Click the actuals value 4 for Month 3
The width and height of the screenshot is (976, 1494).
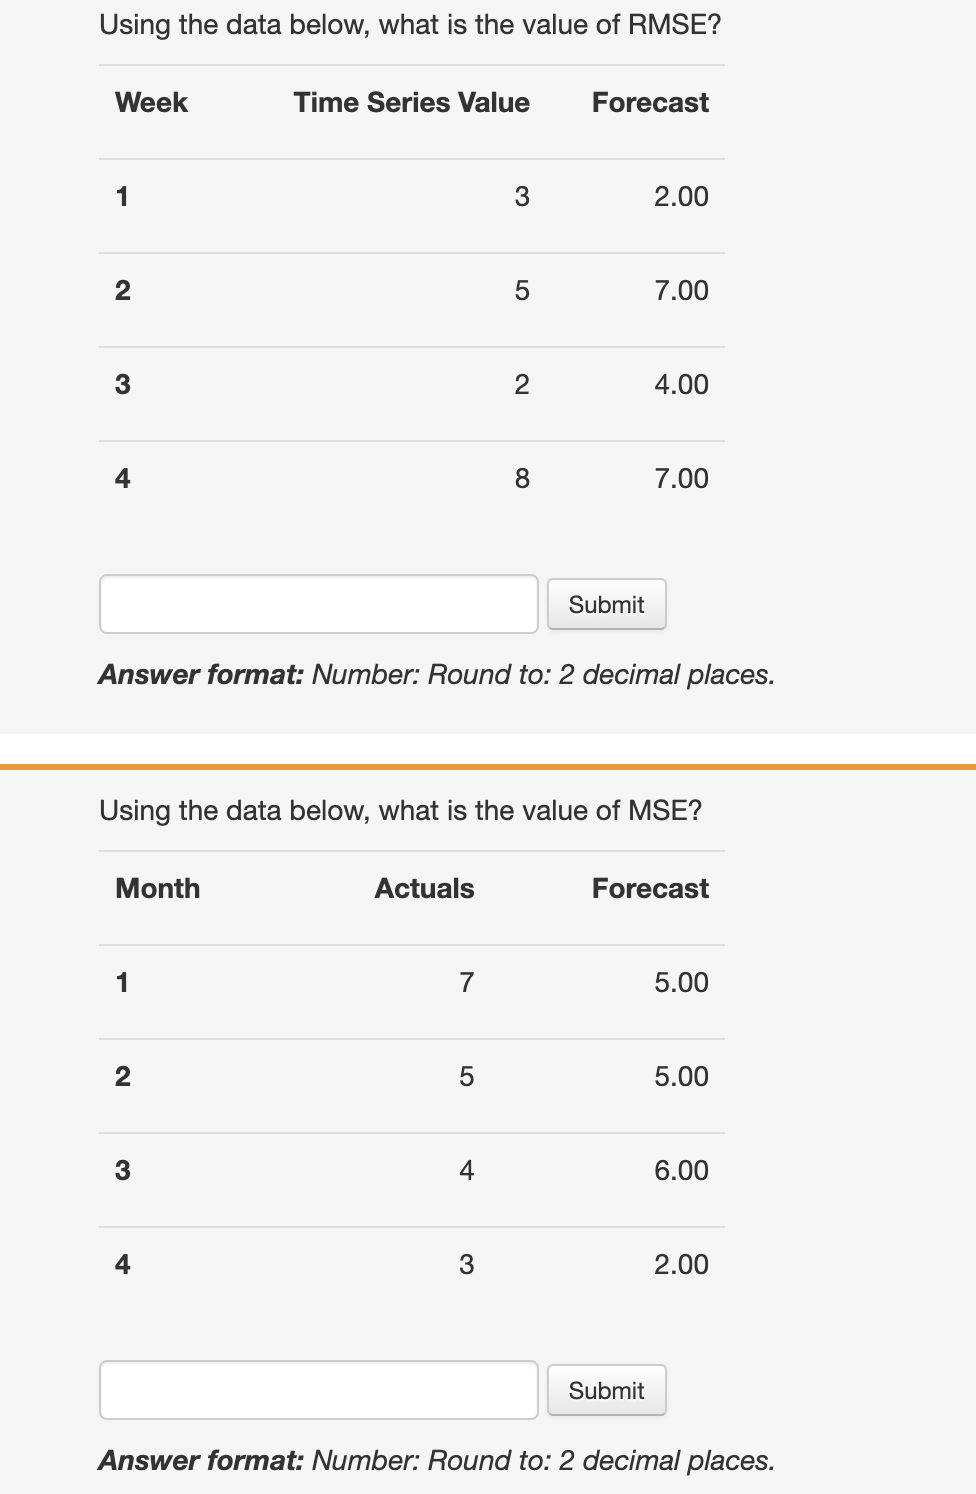coord(465,1170)
